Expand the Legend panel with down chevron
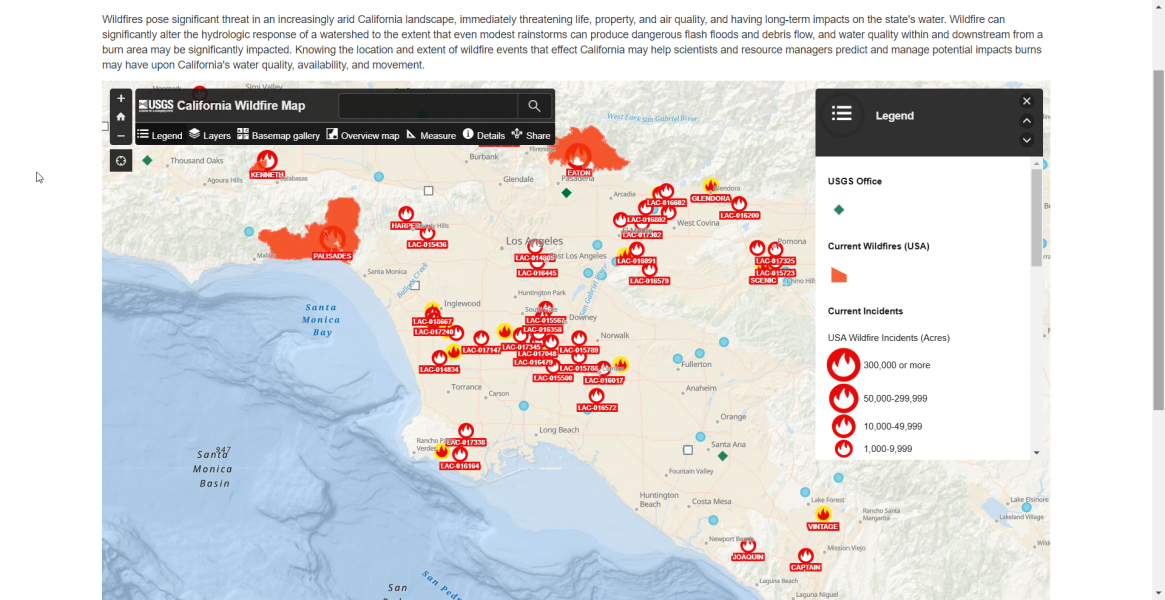This screenshot has width=1165, height=600. point(1026,140)
